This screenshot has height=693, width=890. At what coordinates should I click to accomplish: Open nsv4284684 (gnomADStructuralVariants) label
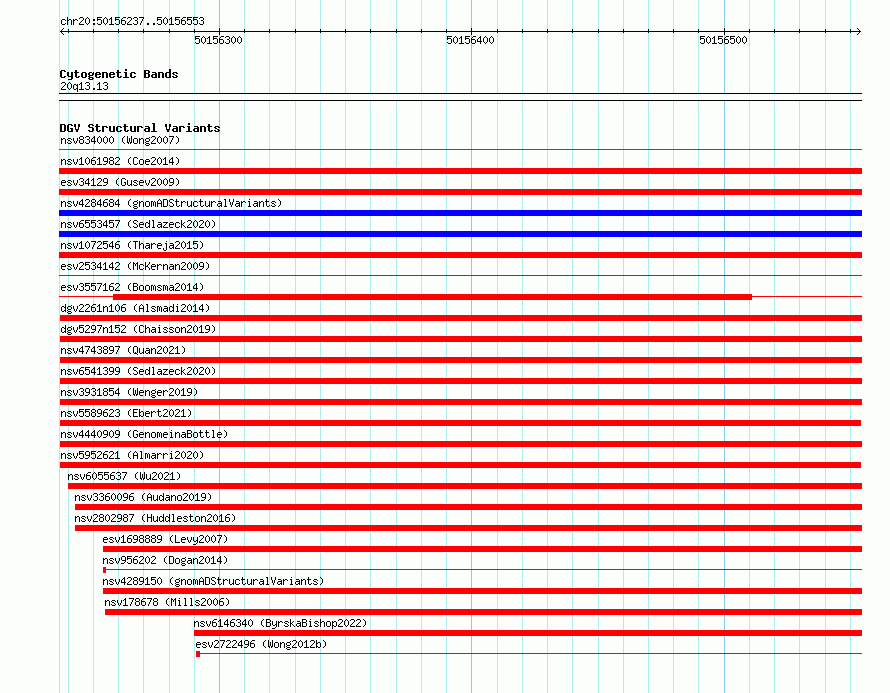click(x=171, y=203)
